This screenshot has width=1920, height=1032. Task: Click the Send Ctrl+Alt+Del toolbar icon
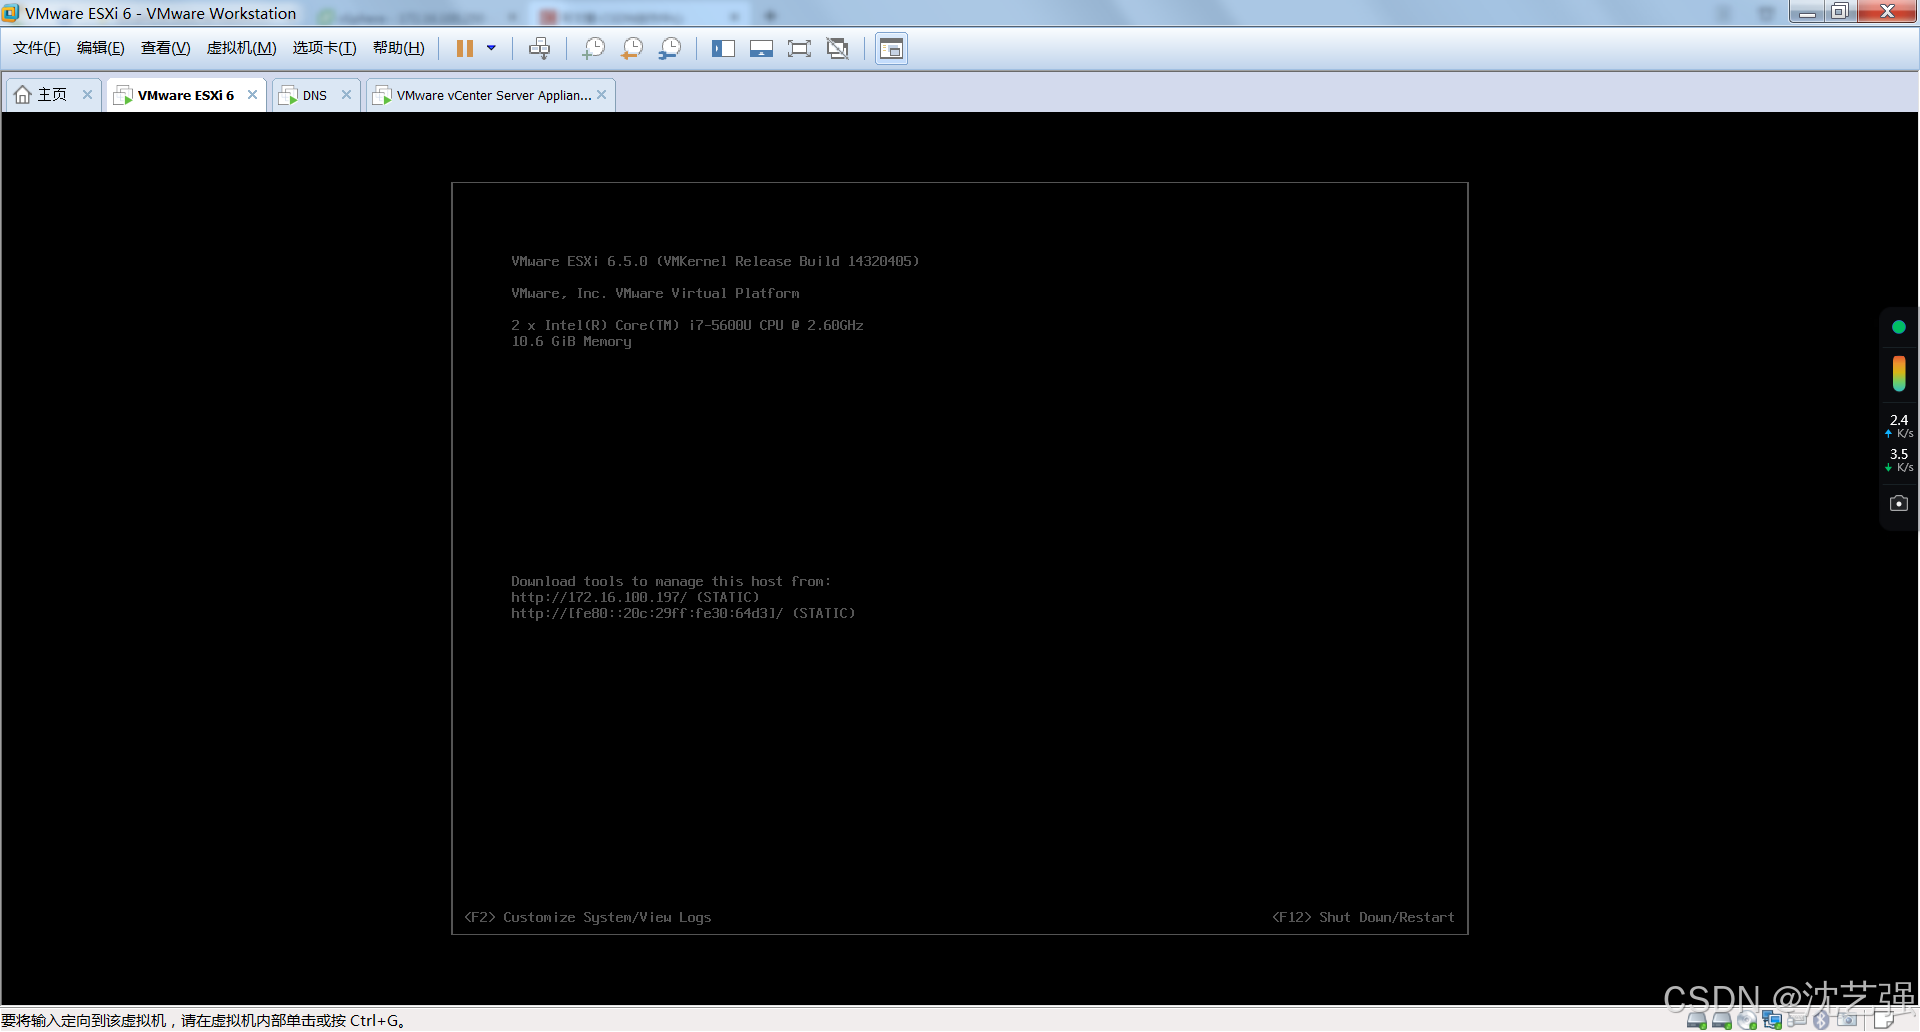pyautogui.click(x=539, y=49)
